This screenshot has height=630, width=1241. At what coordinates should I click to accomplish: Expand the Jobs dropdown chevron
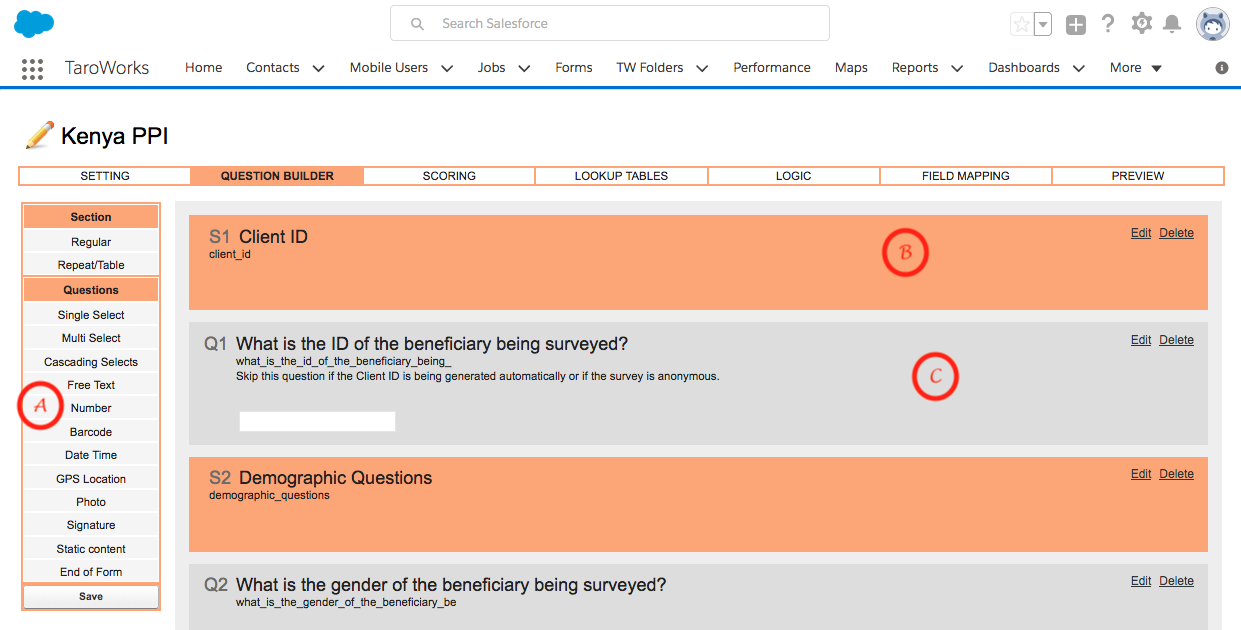524,69
